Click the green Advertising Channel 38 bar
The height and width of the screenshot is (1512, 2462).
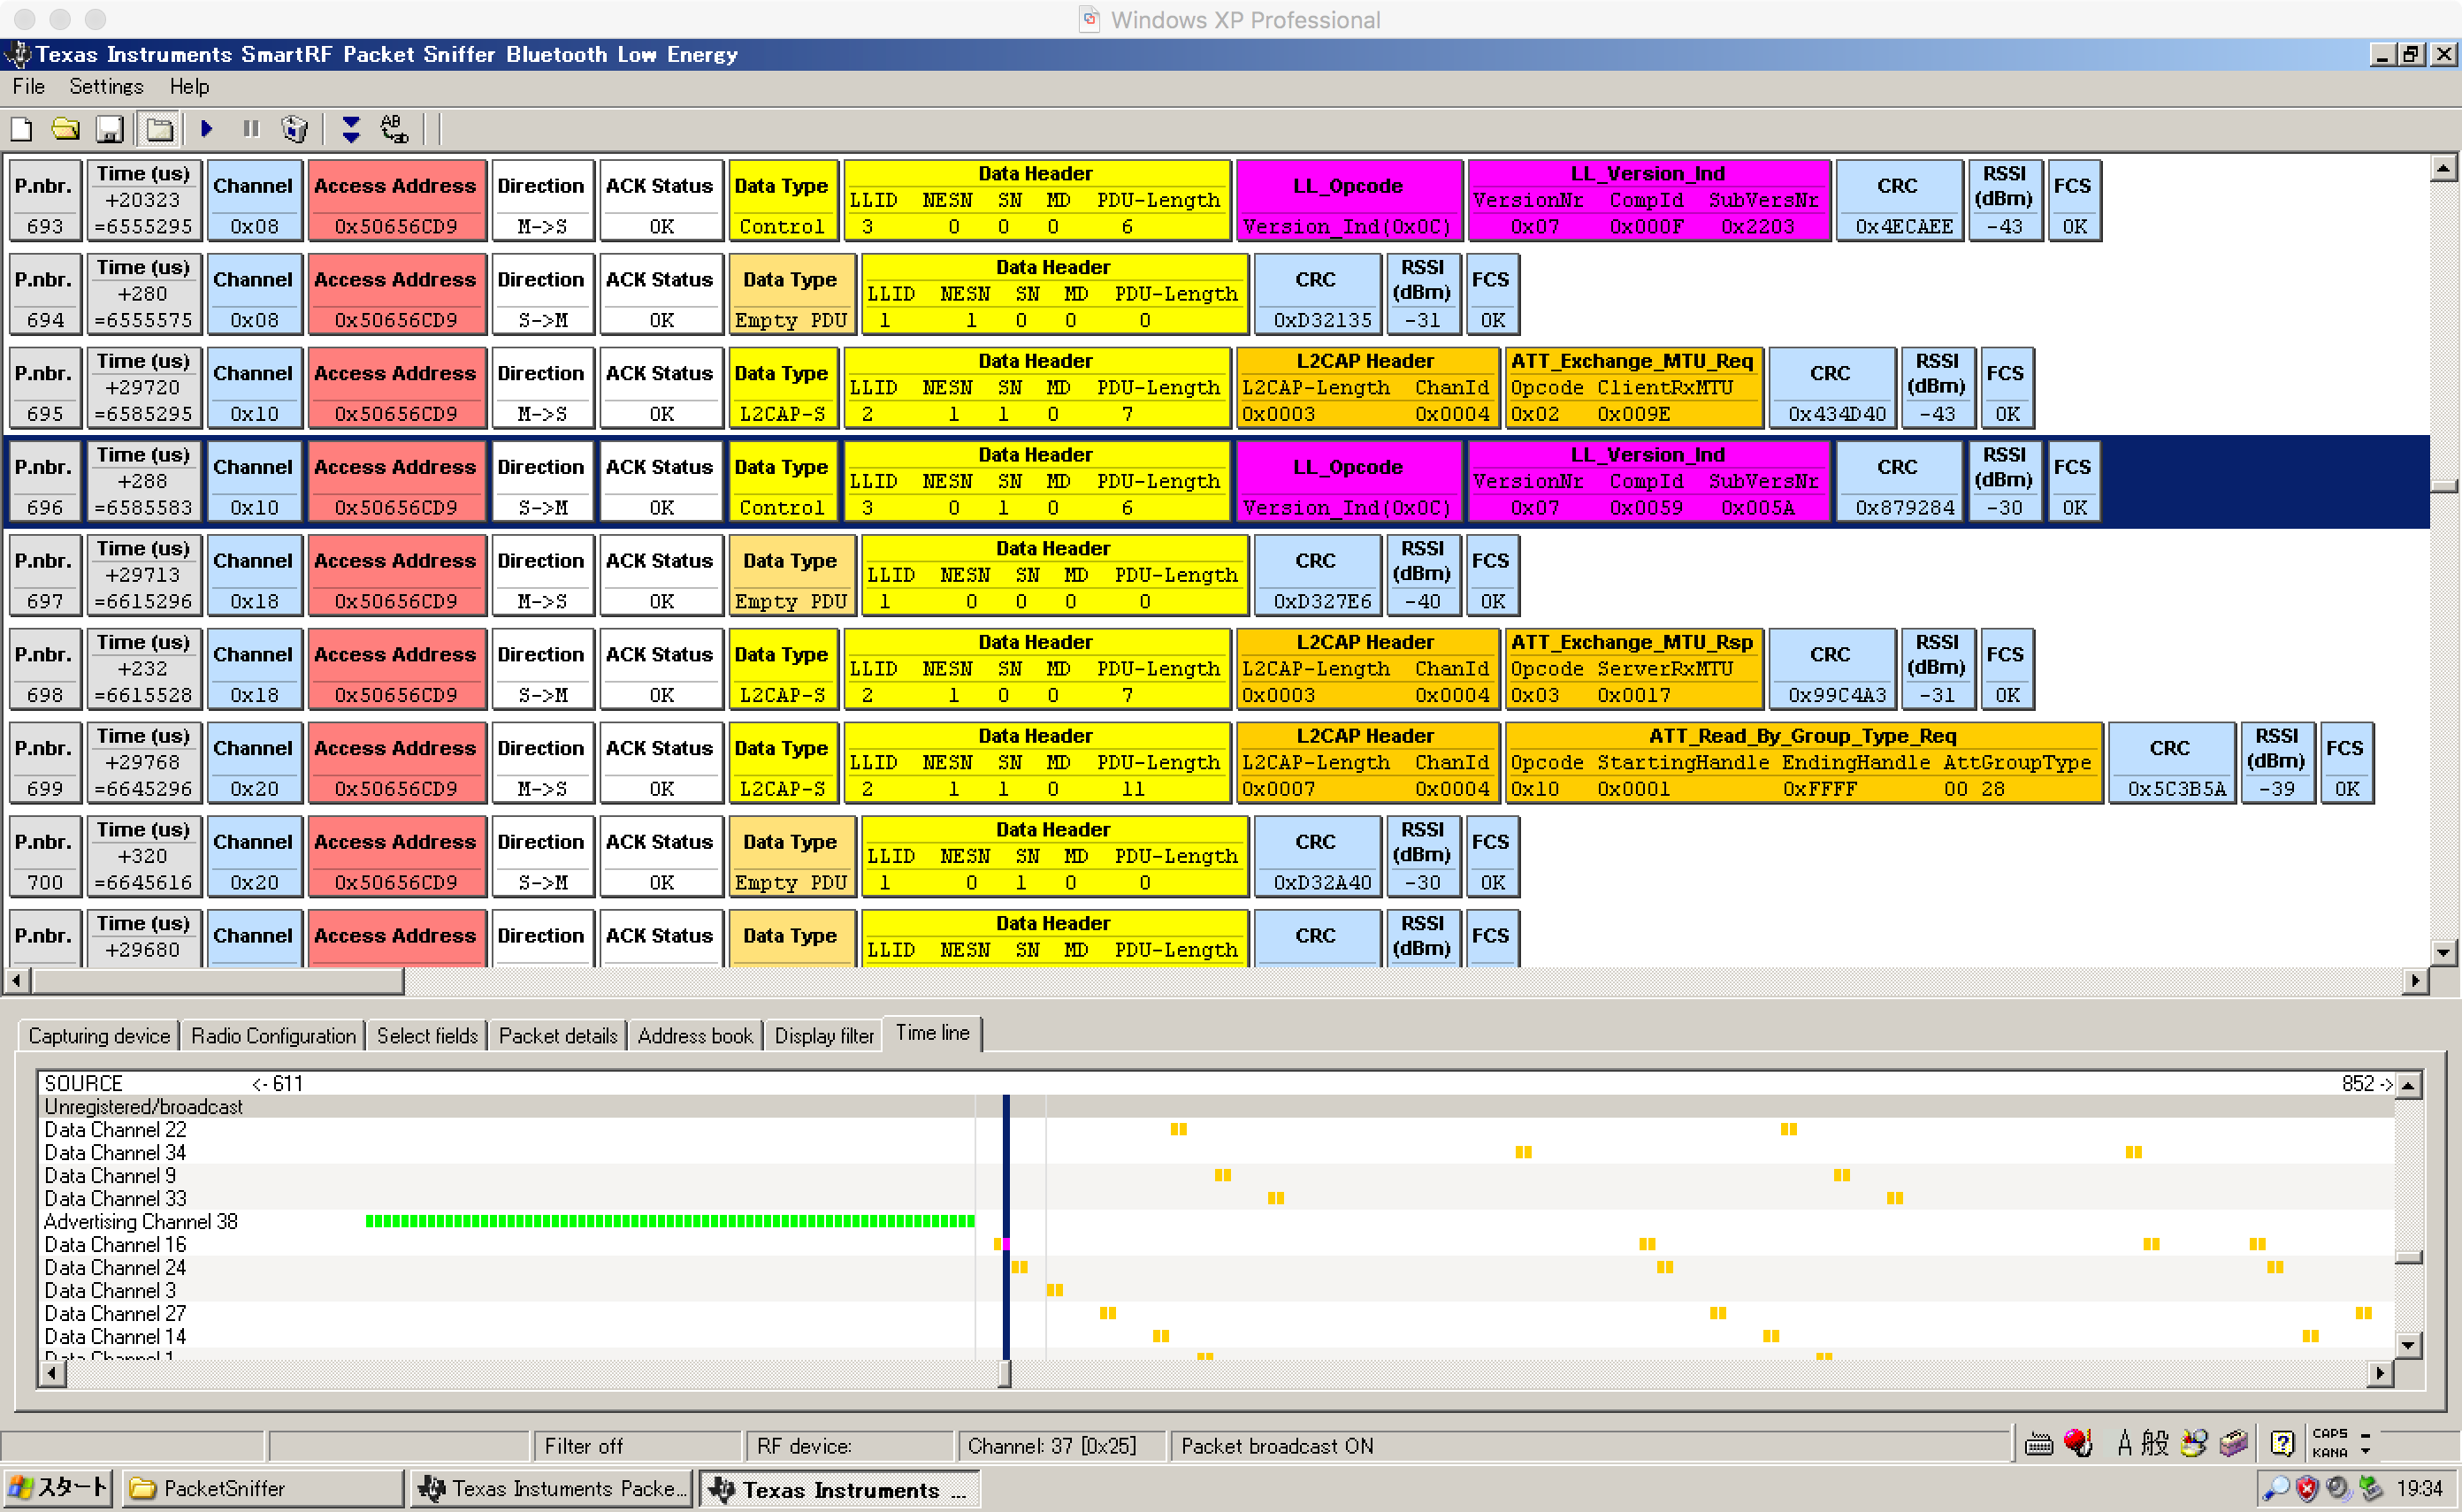[x=670, y=1221]
